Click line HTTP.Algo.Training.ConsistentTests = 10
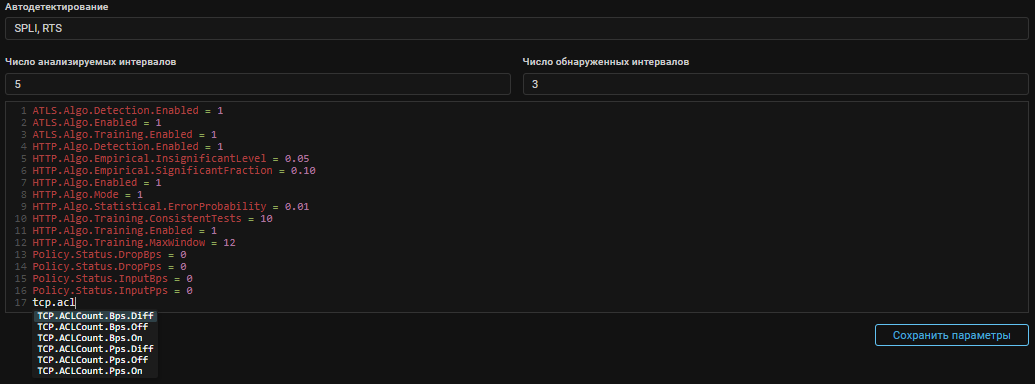 tap(152, 218)
